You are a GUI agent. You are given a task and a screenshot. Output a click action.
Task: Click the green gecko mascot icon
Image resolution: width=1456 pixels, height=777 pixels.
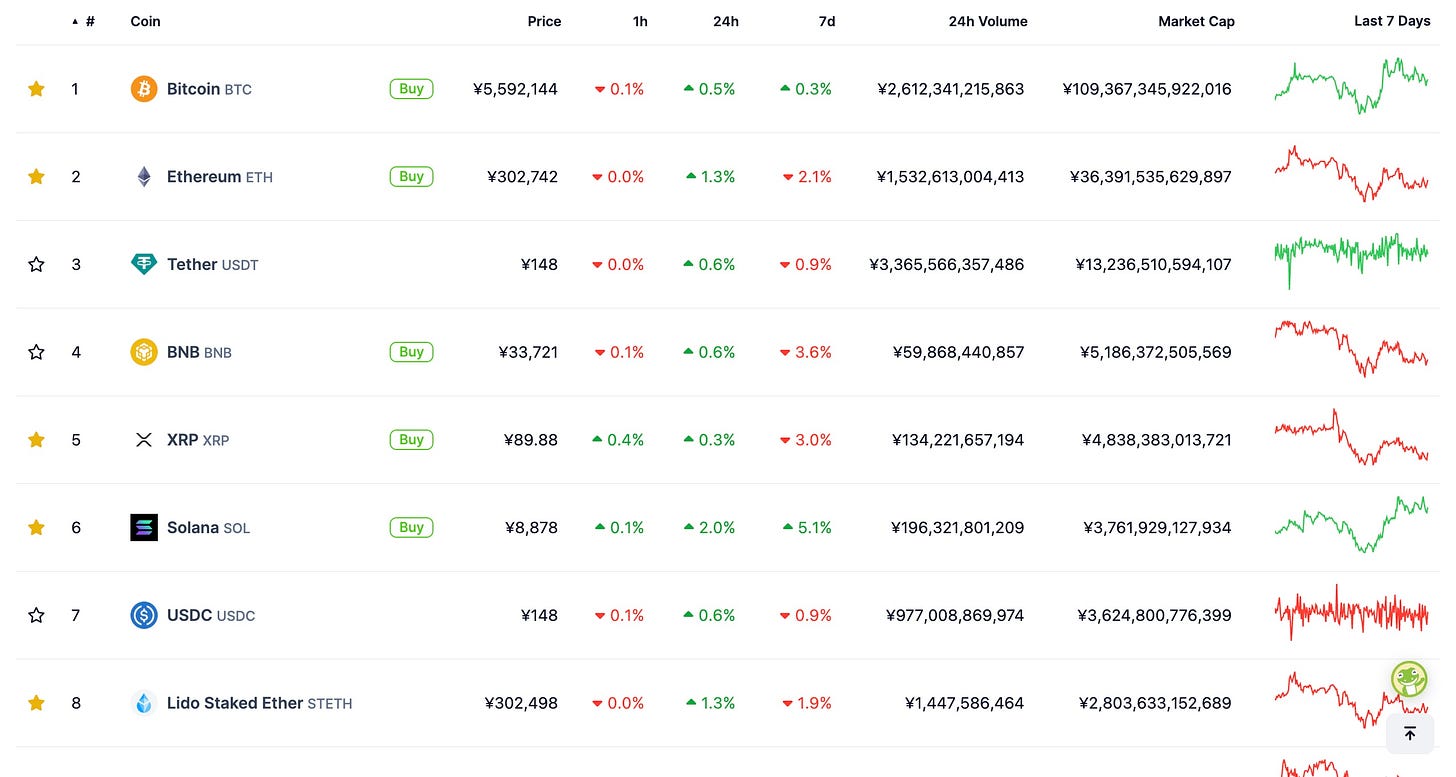point(1409,680)
